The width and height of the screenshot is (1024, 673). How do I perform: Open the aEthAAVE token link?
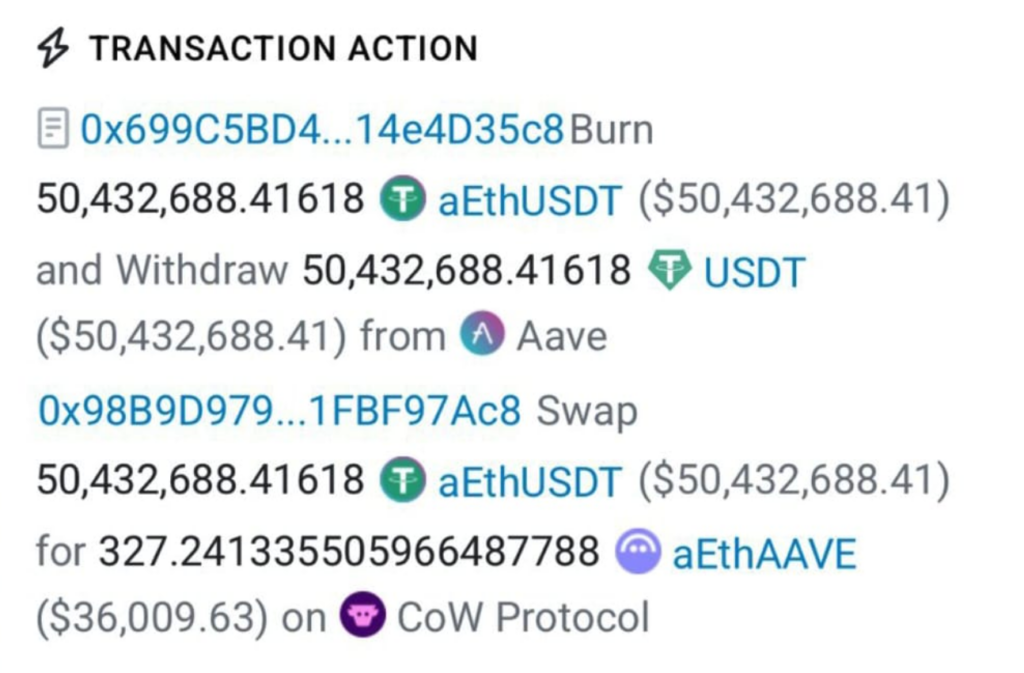tap(764, 551)
